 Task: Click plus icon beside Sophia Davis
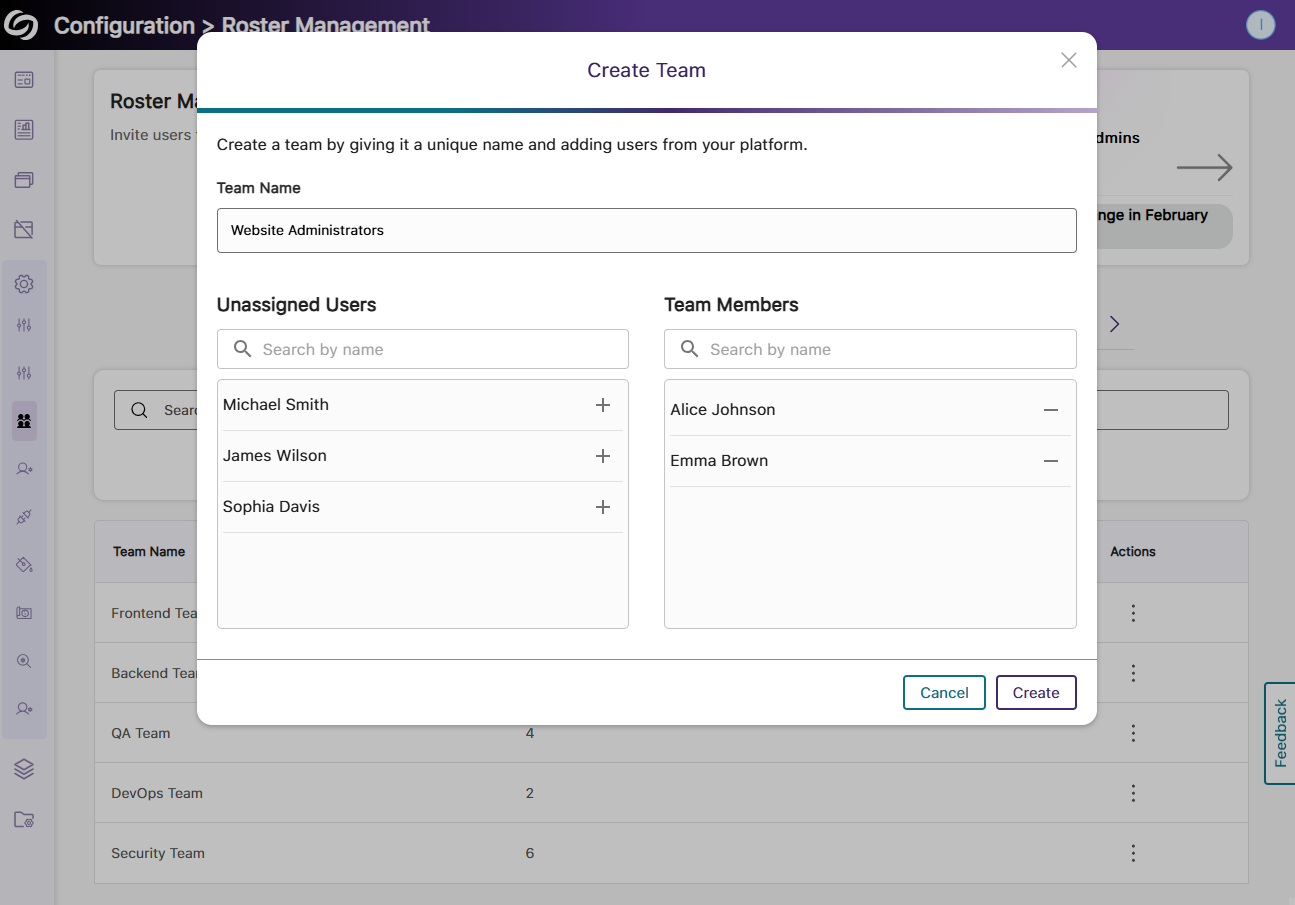point(602,507)
